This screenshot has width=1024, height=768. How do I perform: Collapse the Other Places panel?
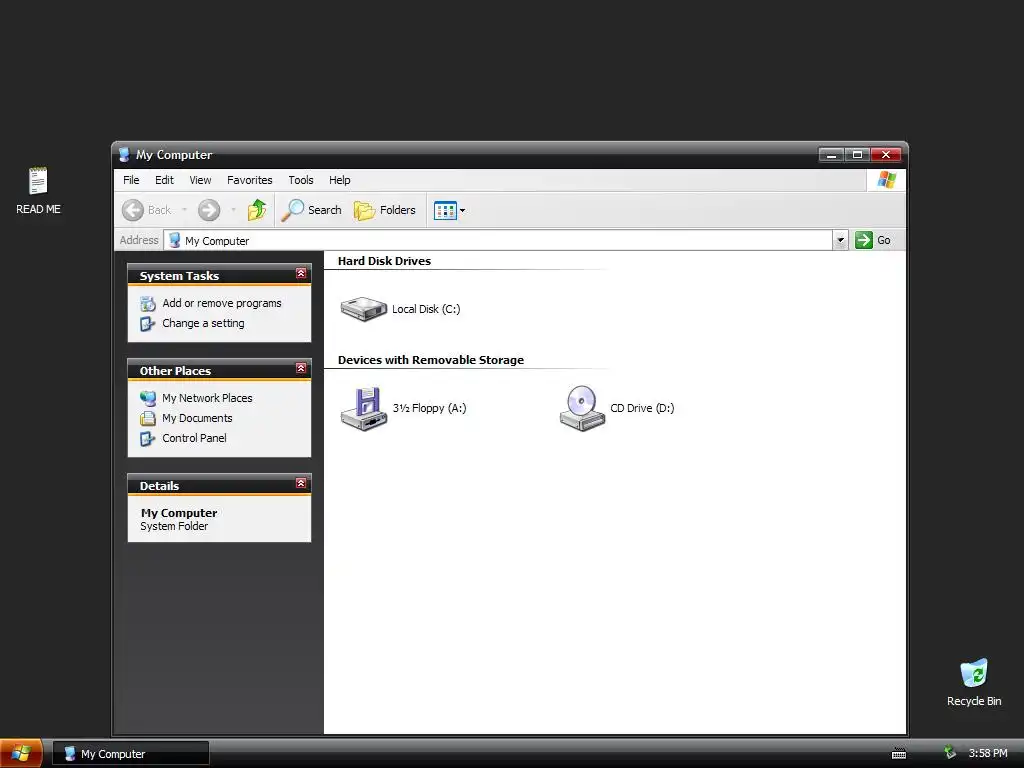pos(301,368)
